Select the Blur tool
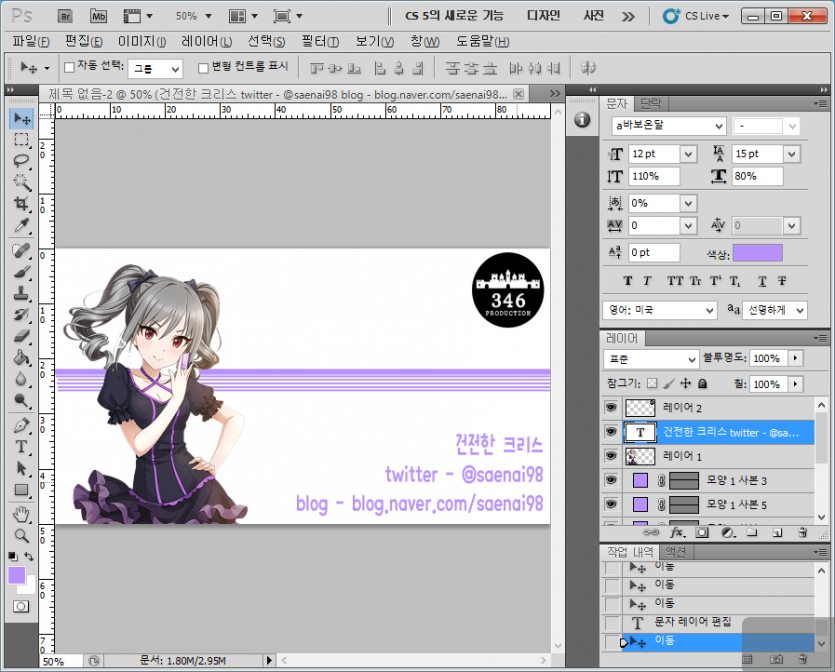This screenshot has height=672, width=835. (x=21, y=379)
